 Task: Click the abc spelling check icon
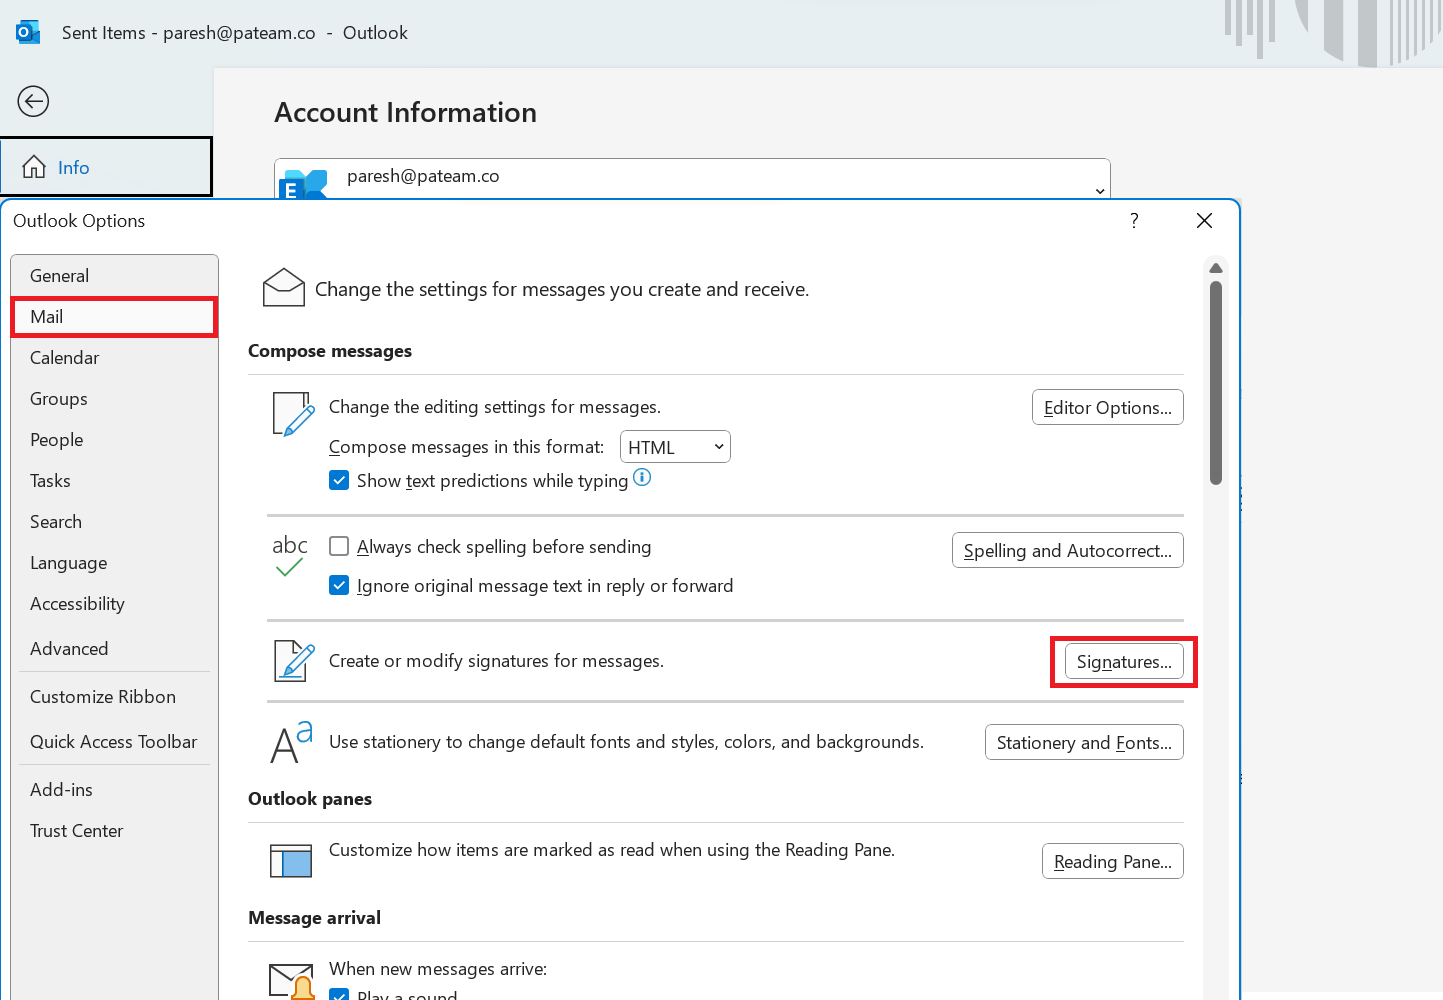[x=290, y=556]
